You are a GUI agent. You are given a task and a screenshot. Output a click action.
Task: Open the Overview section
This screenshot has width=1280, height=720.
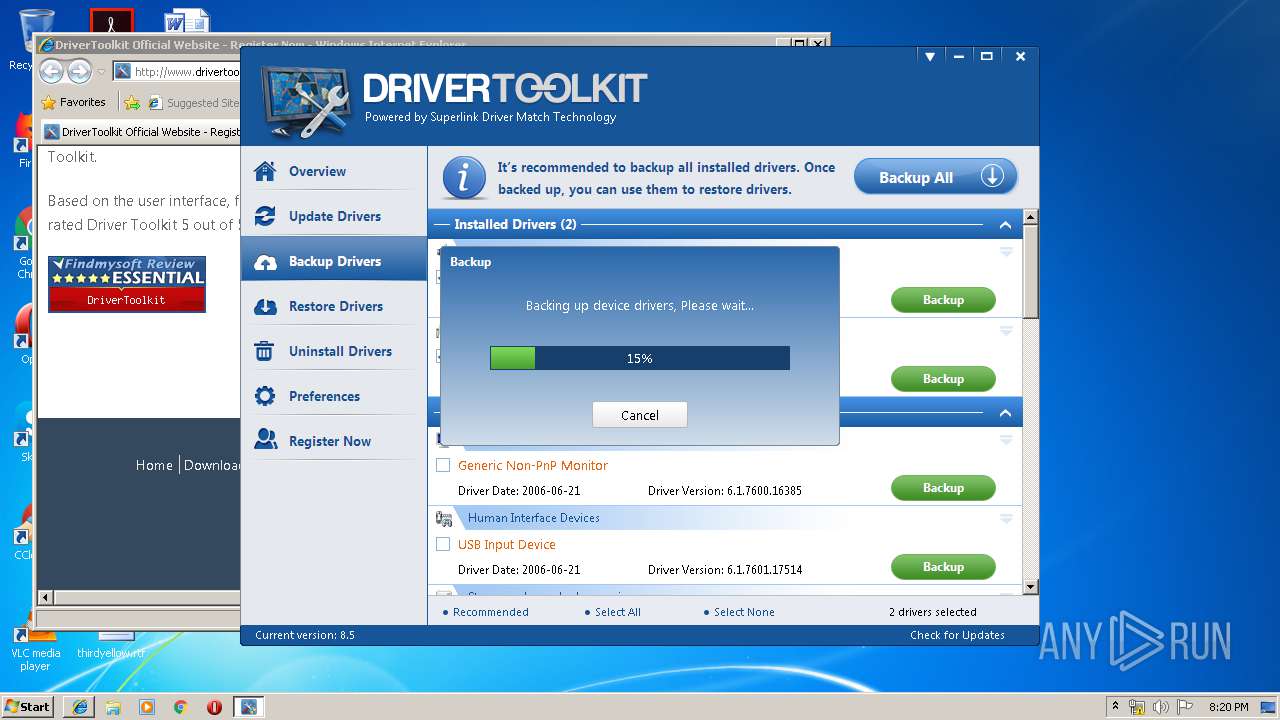333,171
